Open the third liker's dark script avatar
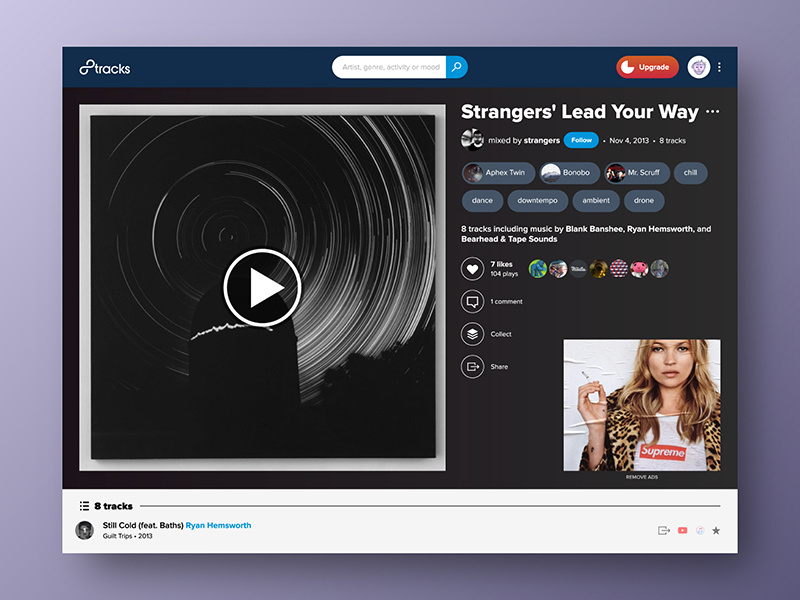Viewport: 800px width, 600px height. coord(578,268)
